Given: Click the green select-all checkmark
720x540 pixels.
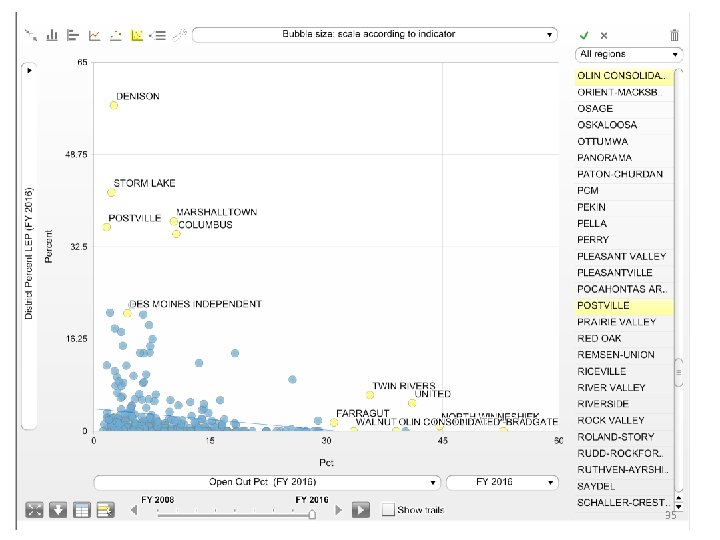Looking at the screenshot, I should [x=584, y=35].
